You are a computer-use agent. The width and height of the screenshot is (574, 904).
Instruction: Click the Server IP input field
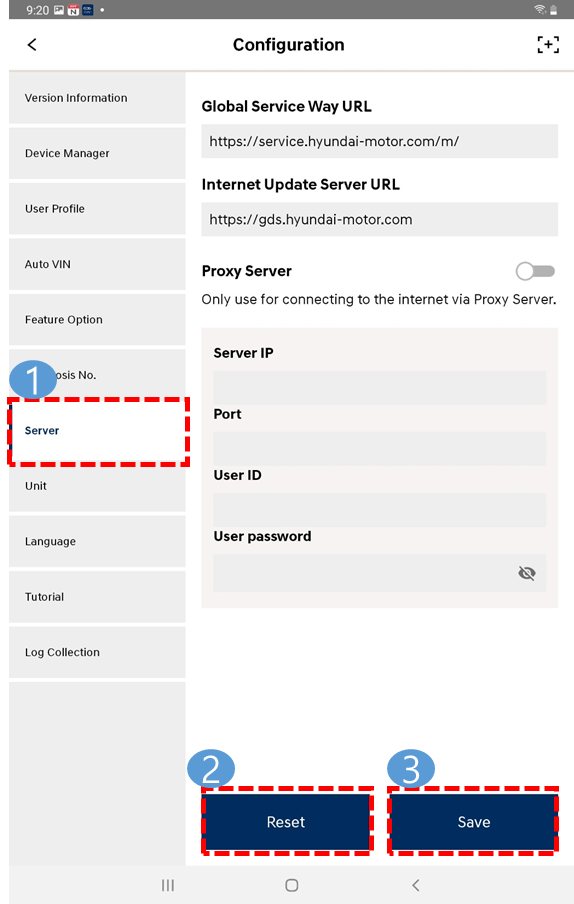coord(380,387)
